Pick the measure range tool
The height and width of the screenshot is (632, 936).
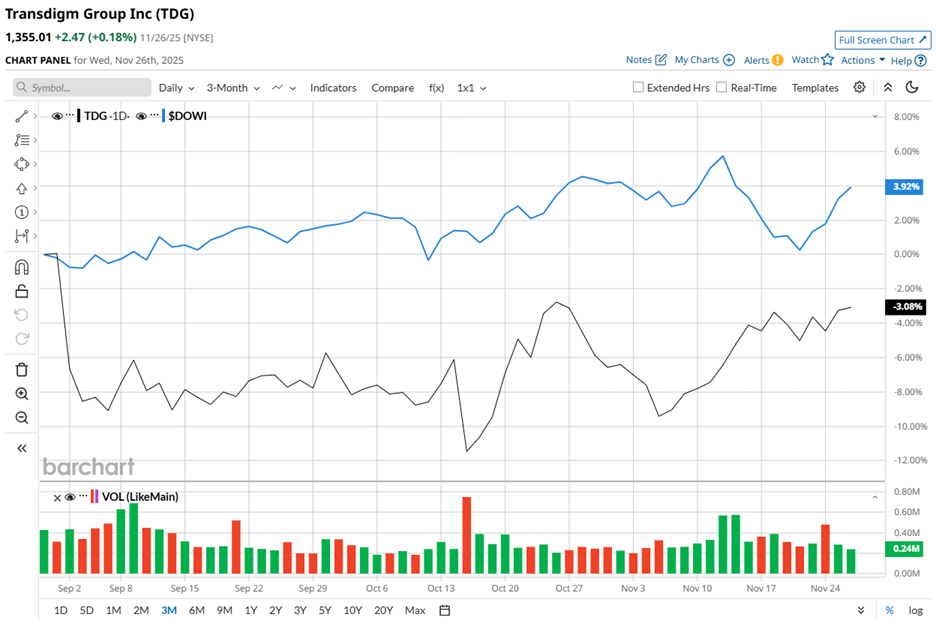(x=21, y=236)
